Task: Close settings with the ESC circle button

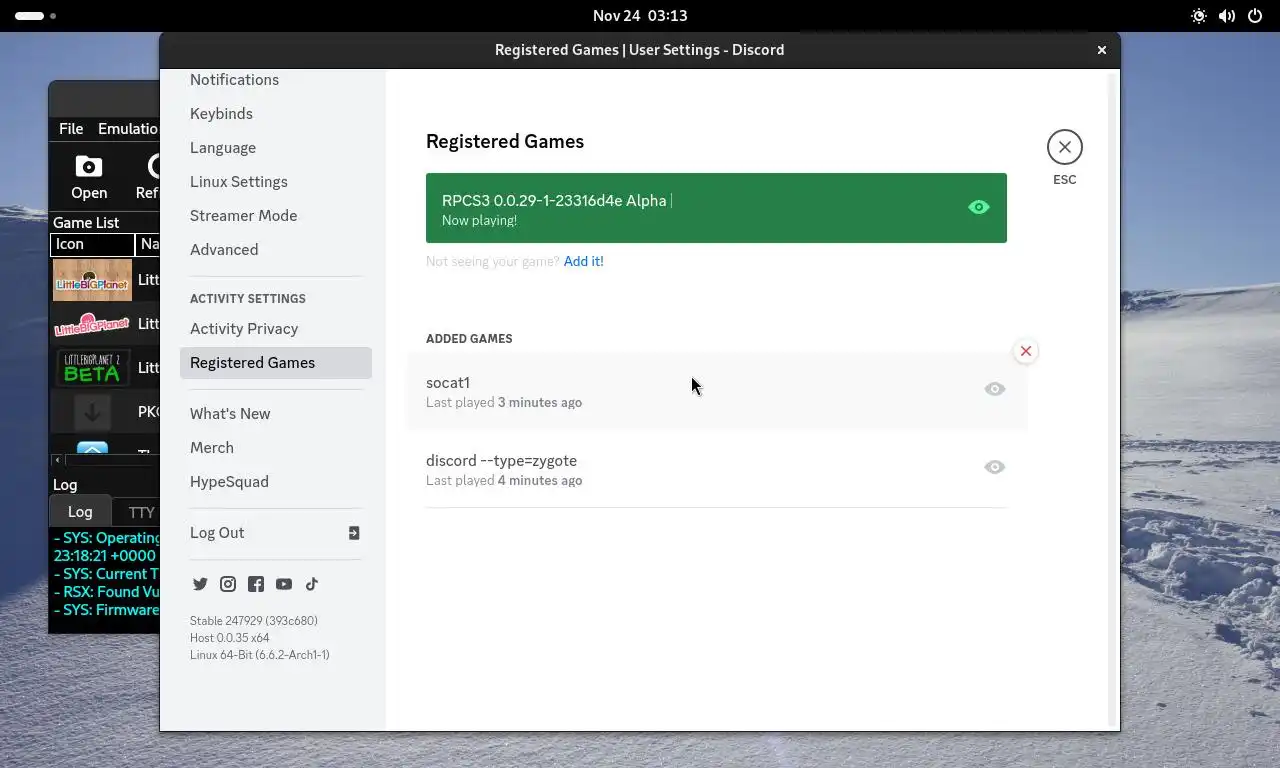Action: (x=1065, y=147)
